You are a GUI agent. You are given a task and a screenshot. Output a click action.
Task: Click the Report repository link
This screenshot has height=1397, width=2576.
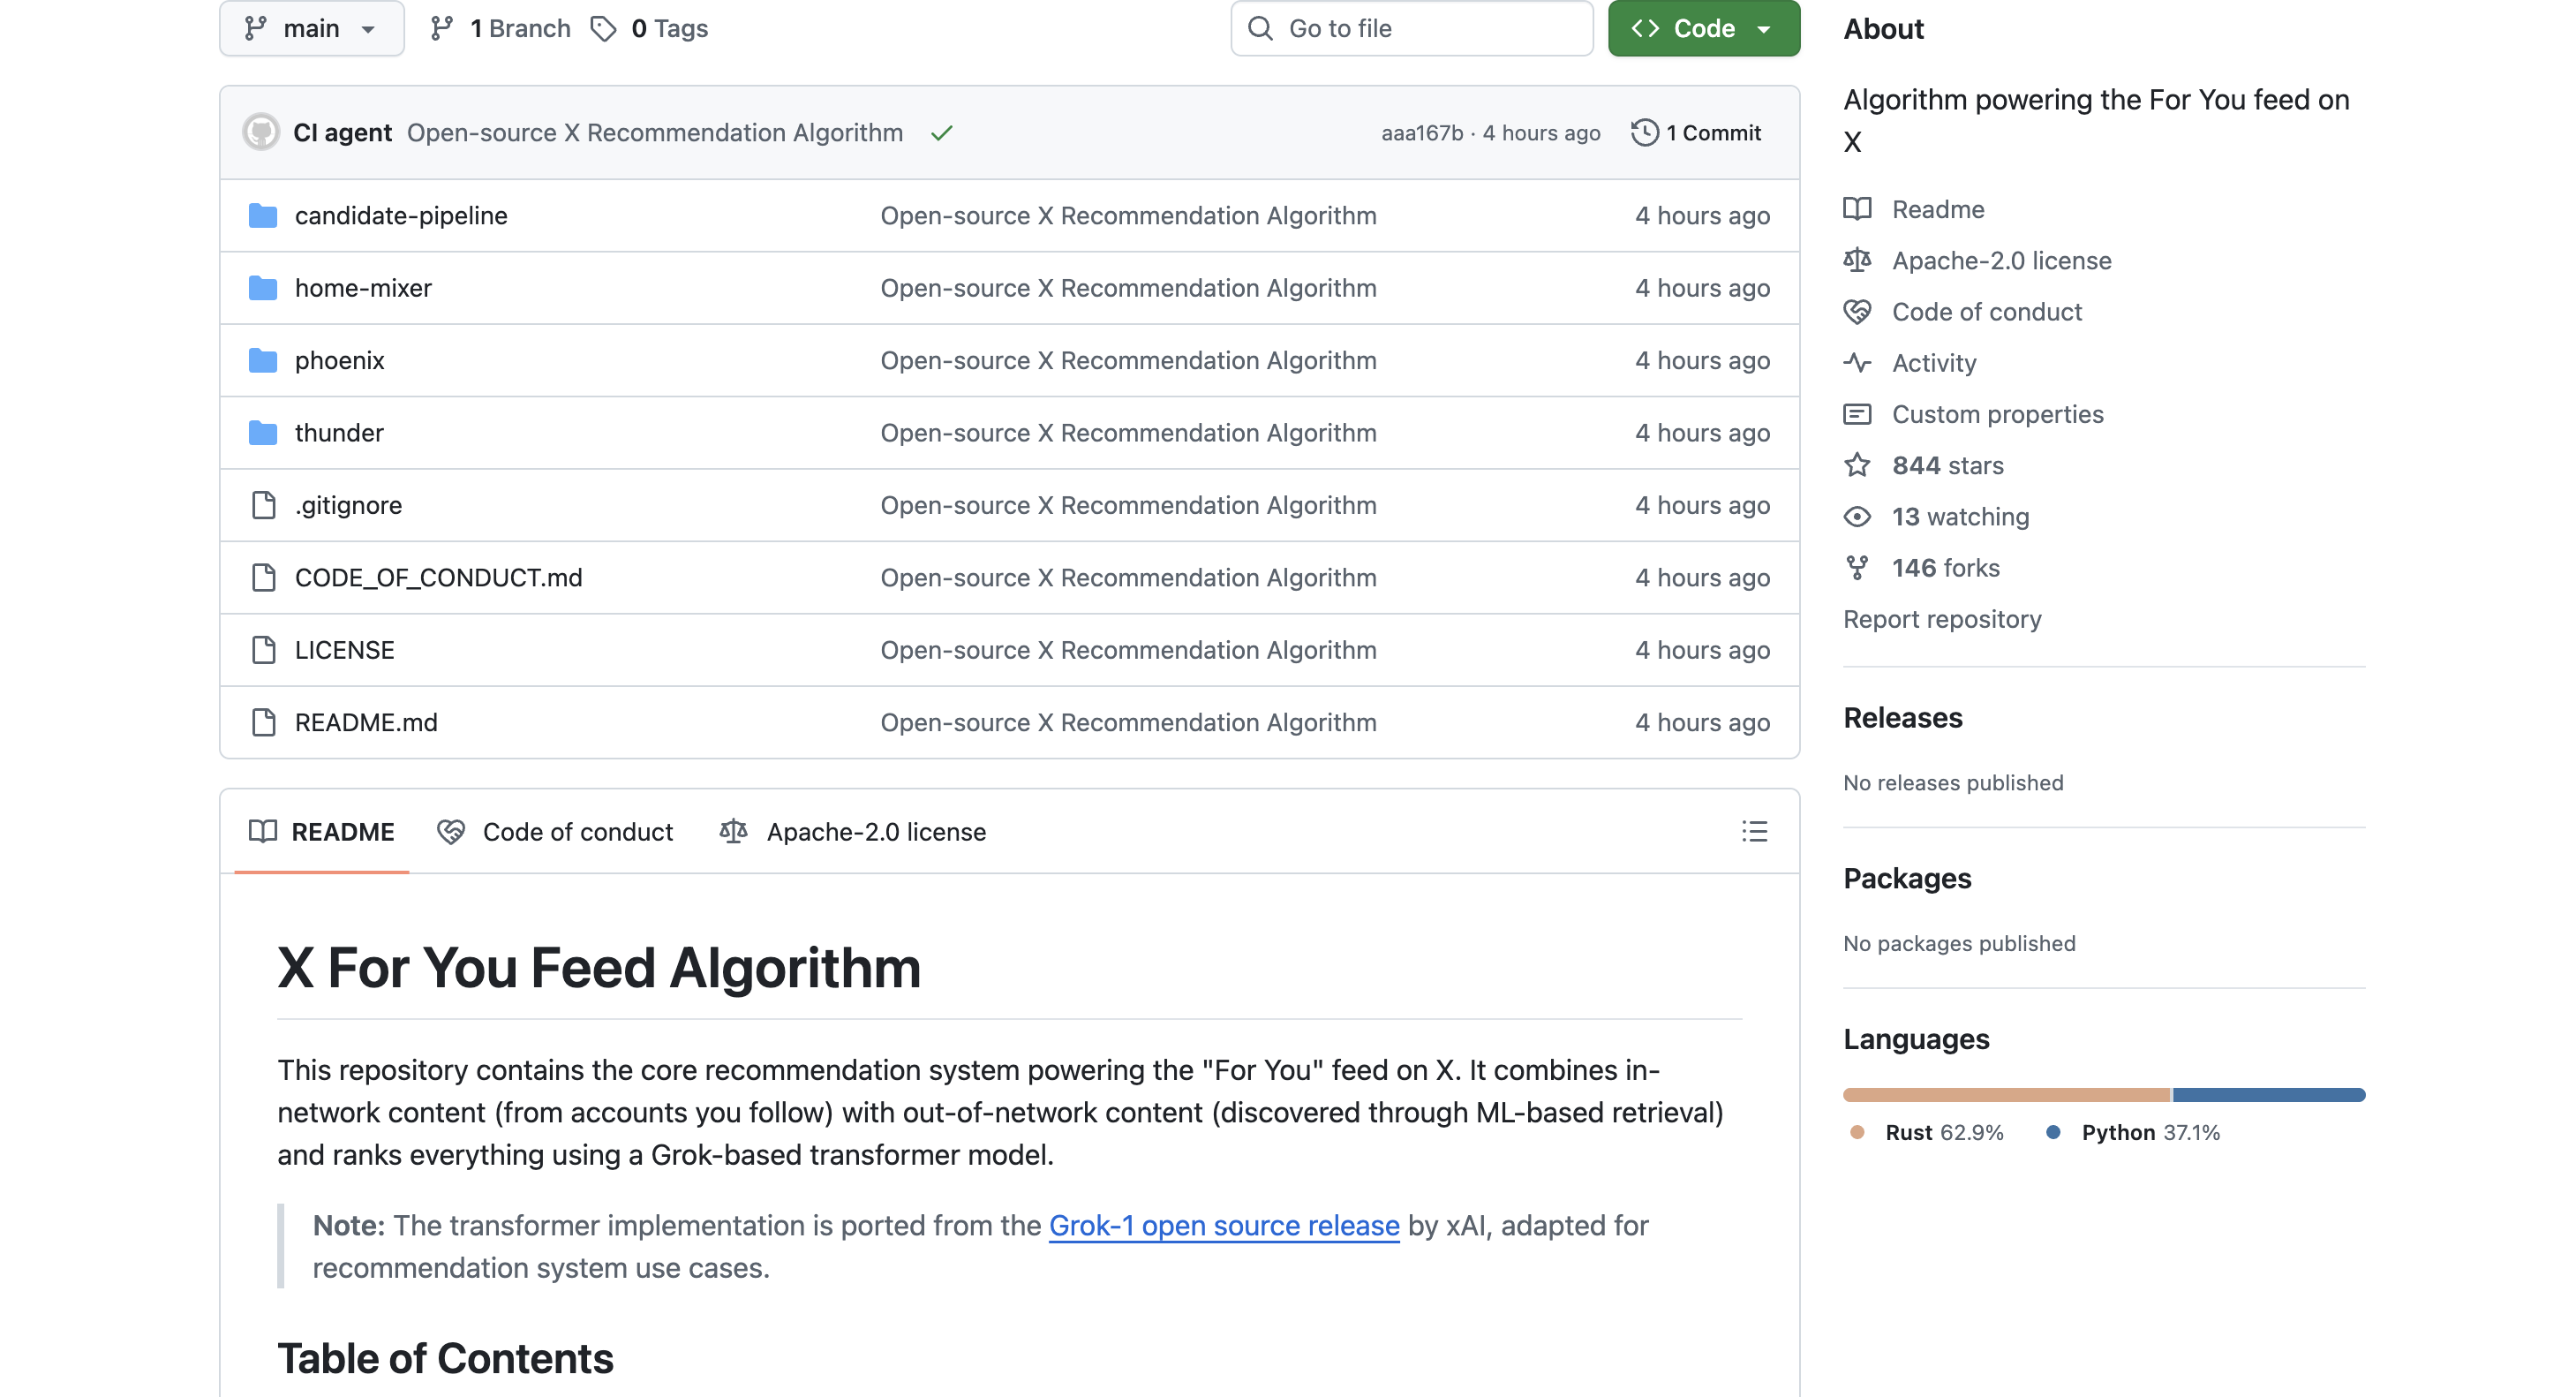pyautogui.click(x=1941, y=619)
